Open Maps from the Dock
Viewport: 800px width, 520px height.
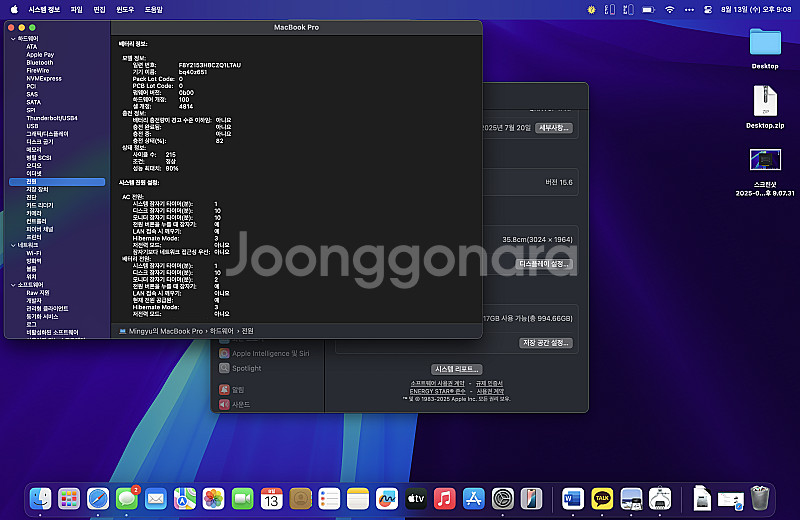(x=185, y=499)
